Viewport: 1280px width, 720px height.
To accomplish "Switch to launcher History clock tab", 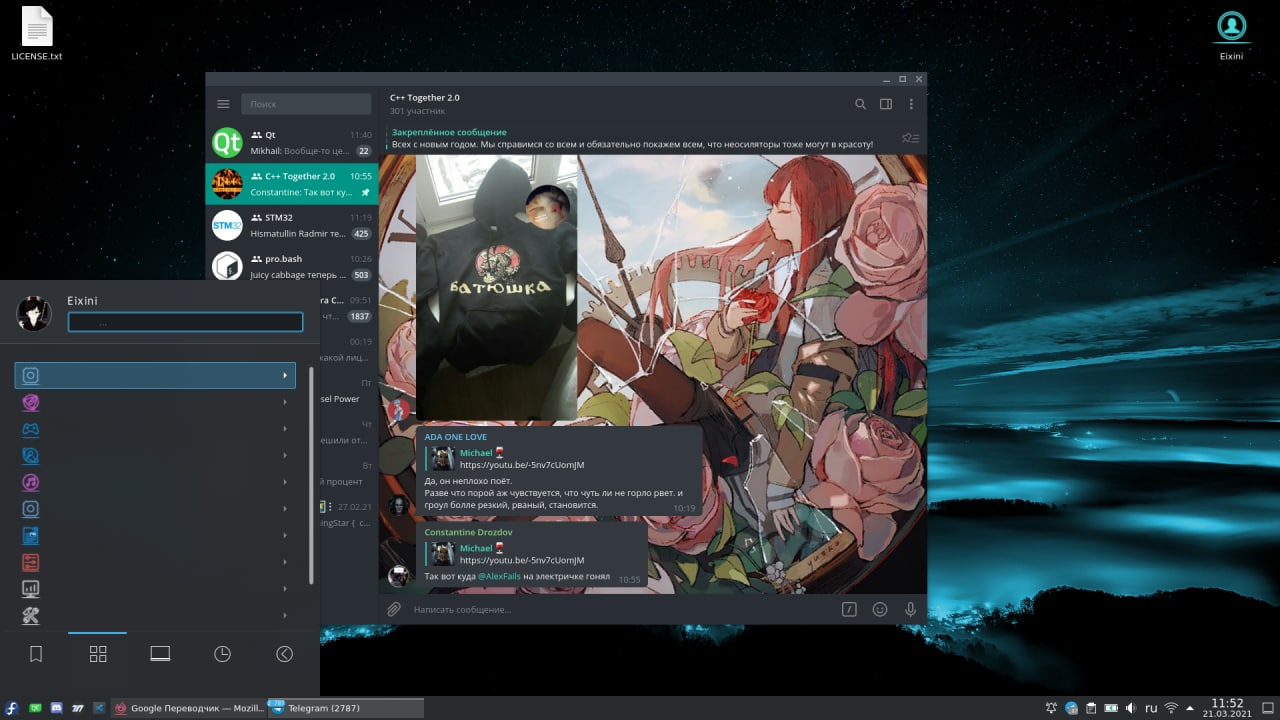I will (x=222, y=654).
